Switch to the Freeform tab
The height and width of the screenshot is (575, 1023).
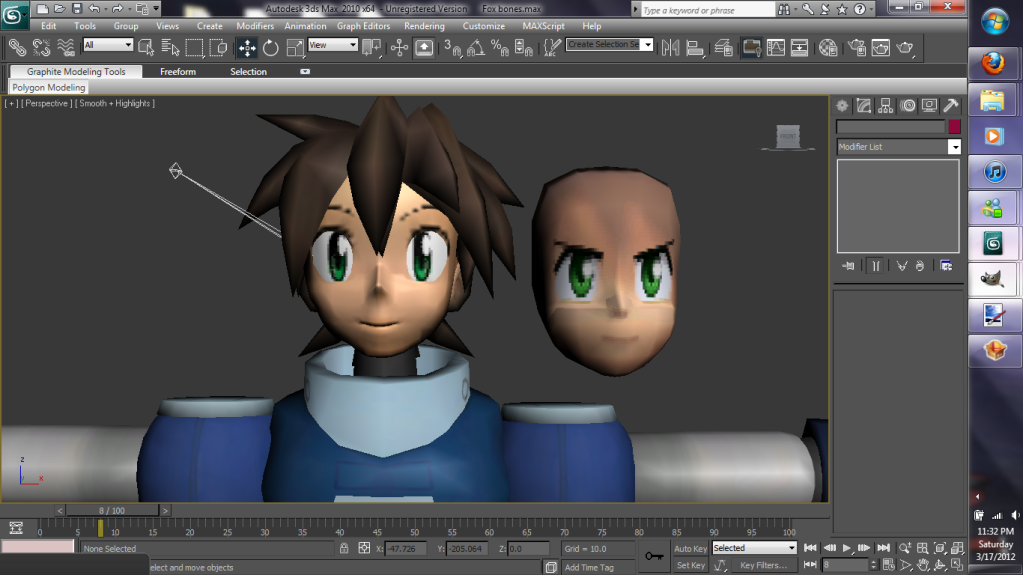(x=177, y=72)
